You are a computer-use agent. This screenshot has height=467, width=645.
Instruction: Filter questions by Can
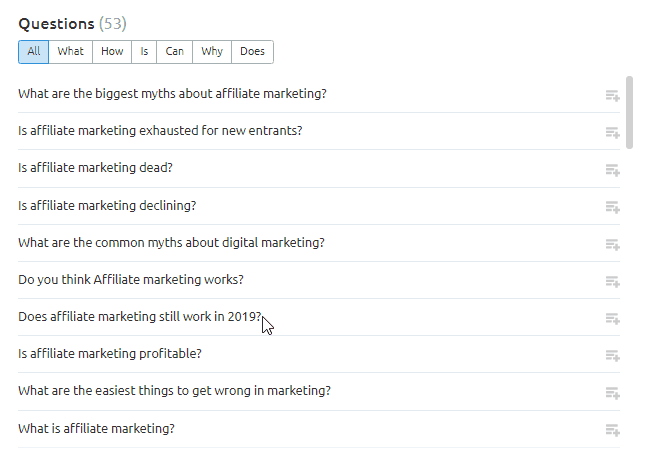(x=174, y=52)
